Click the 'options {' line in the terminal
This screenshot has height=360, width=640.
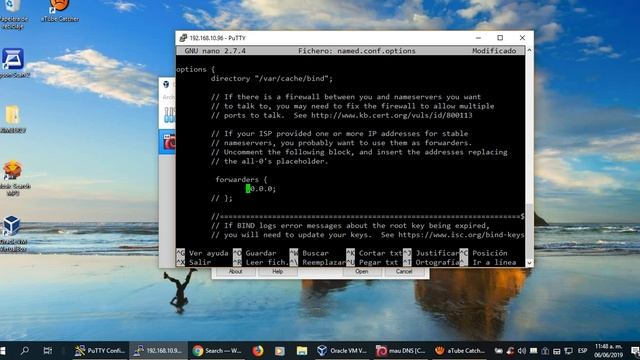tap(196, 69)
